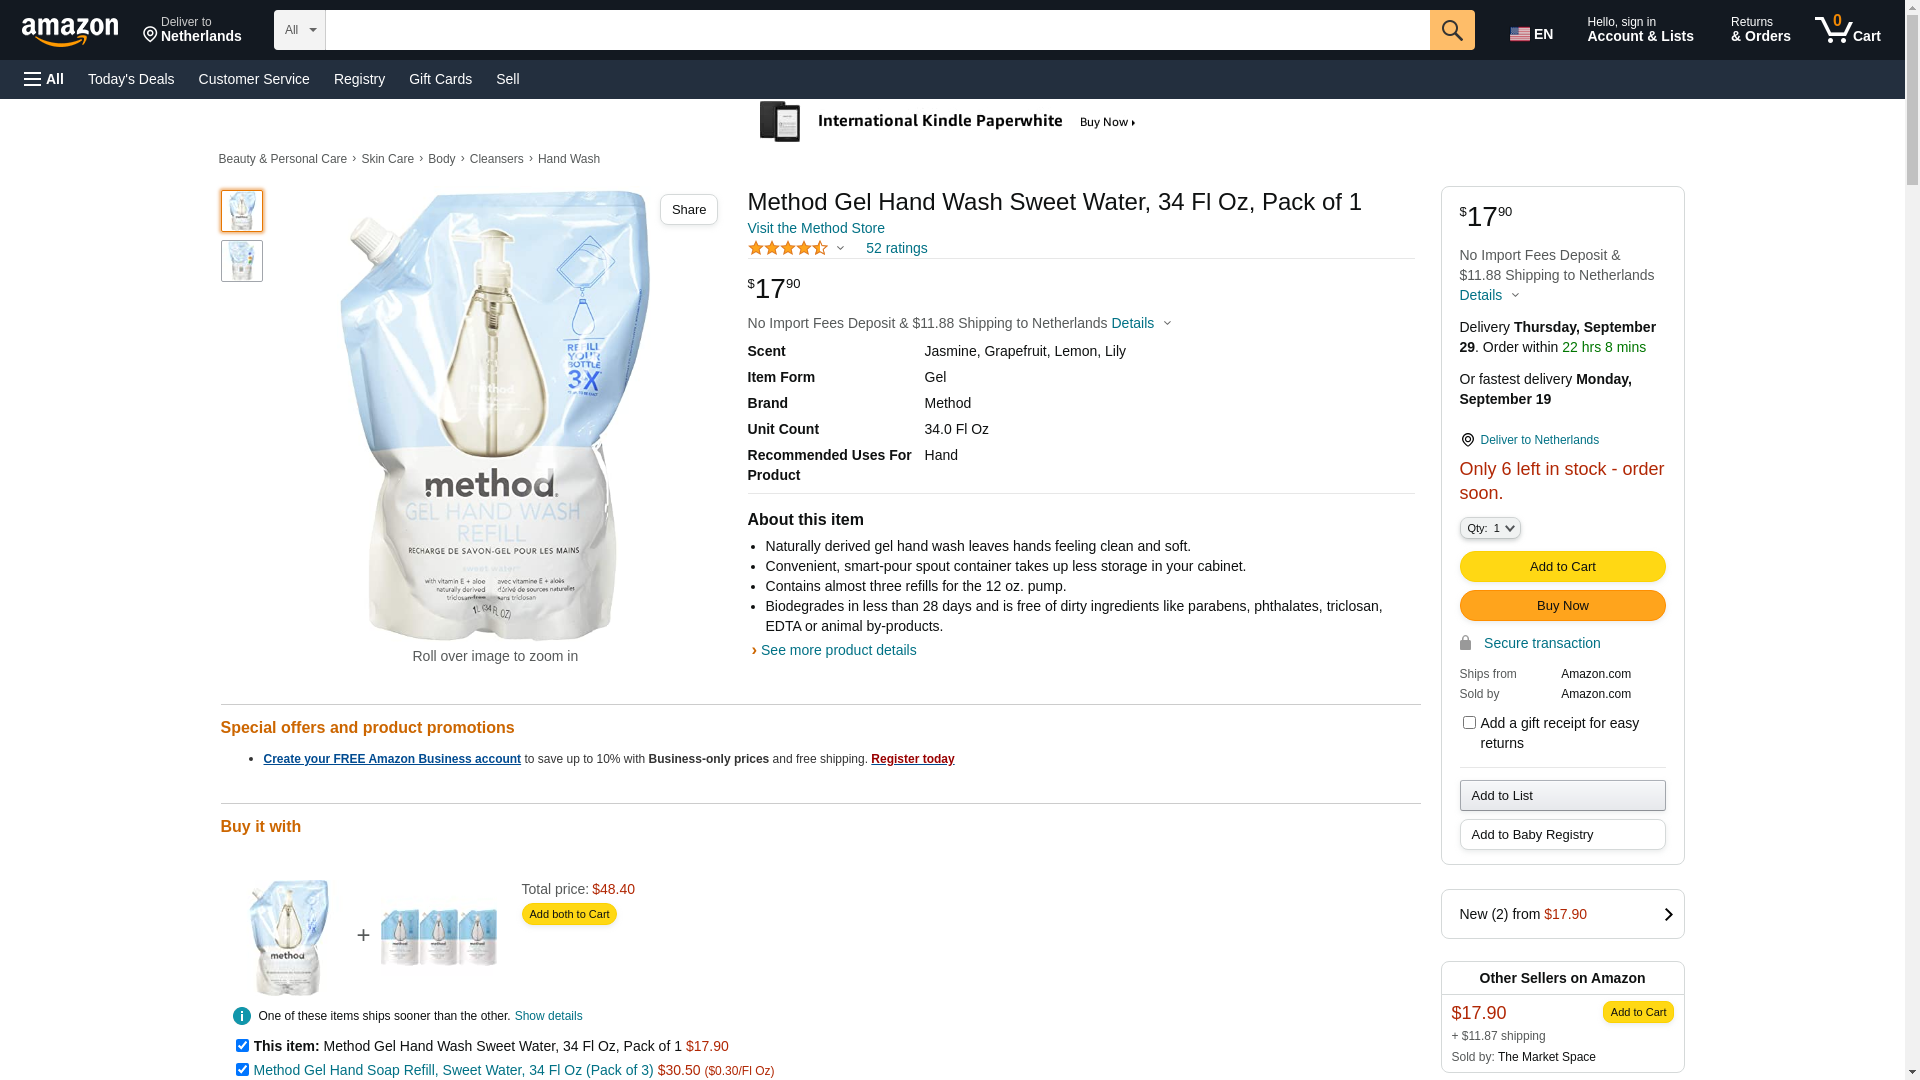Click the magnifying glass search button
This screenshot has height=1080, width=1920.
point(1451,30)
